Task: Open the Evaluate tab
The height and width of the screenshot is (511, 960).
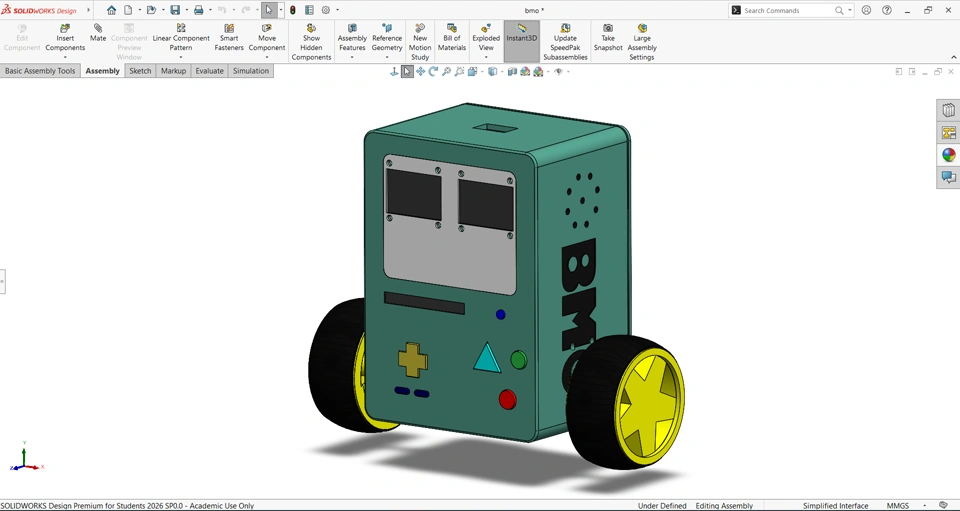Action: (209, 71)
